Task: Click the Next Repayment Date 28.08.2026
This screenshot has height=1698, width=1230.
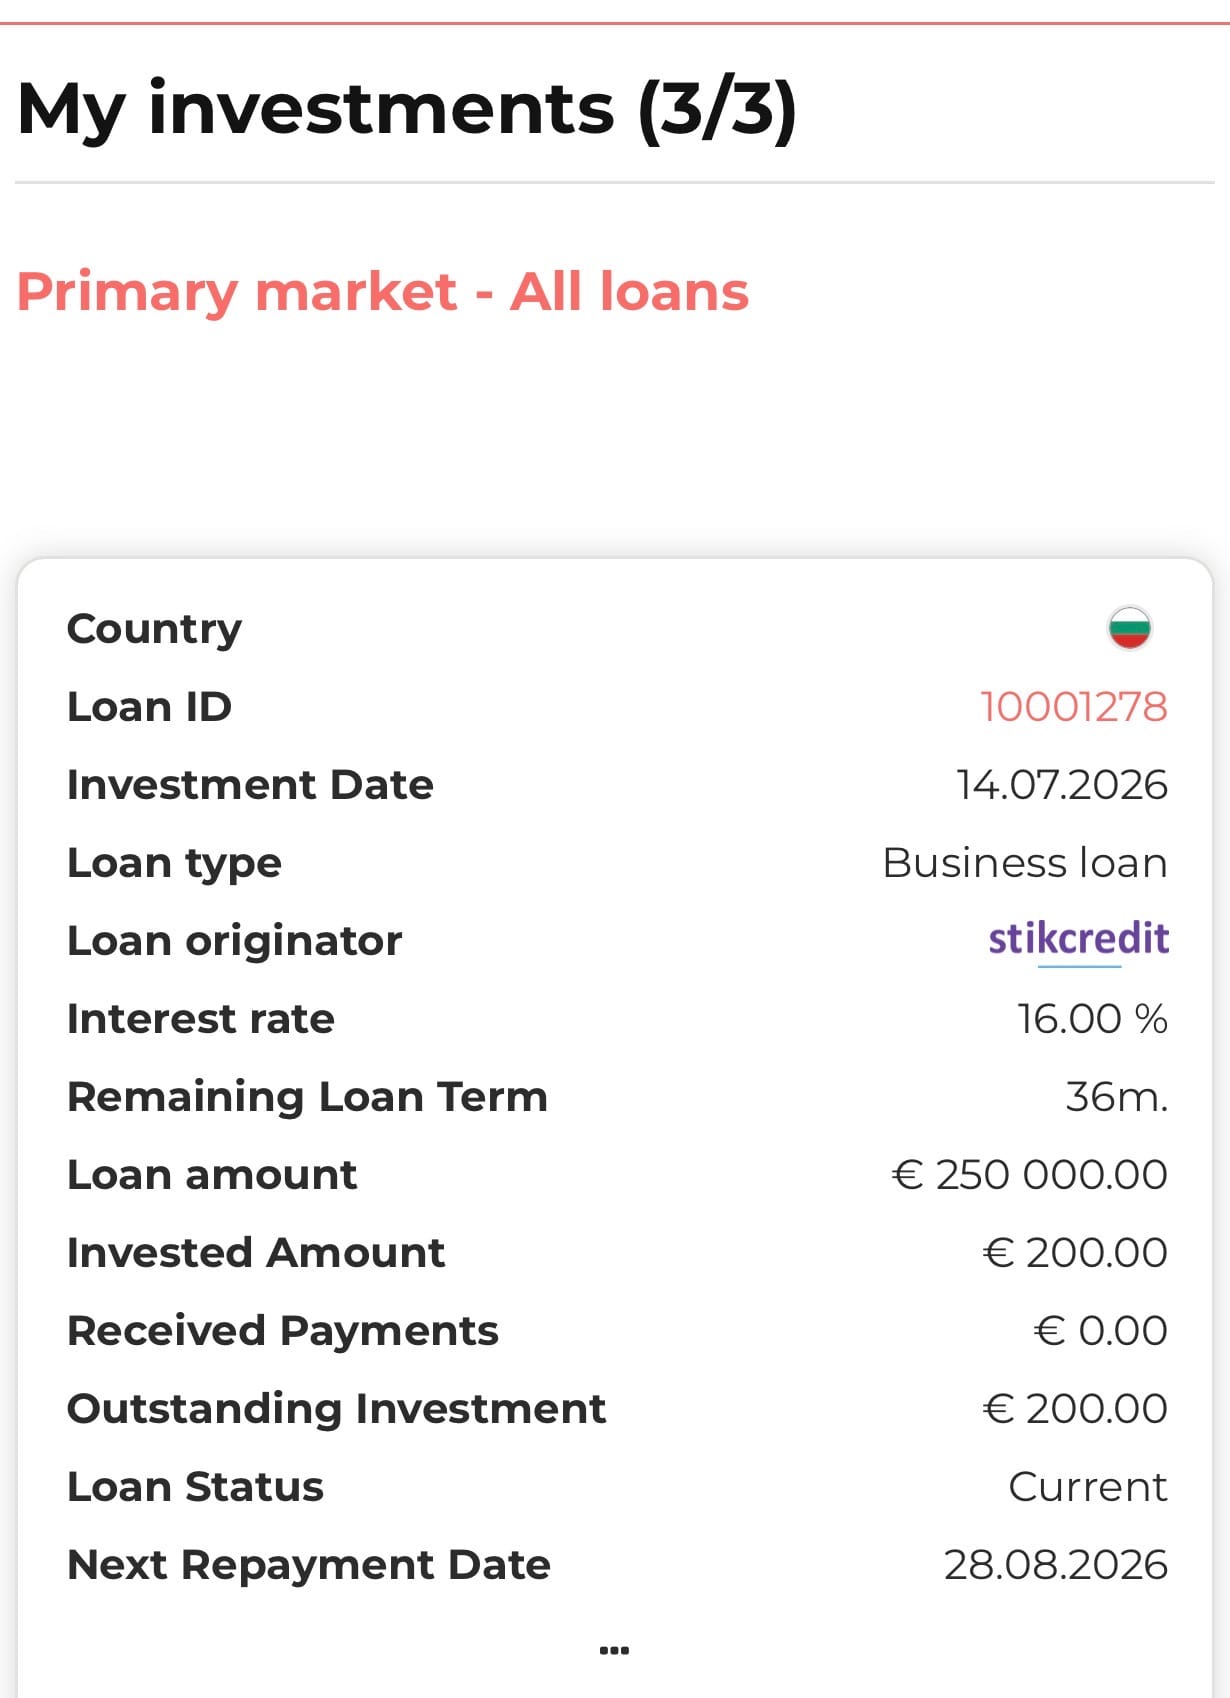Action: point(1056,1565)
